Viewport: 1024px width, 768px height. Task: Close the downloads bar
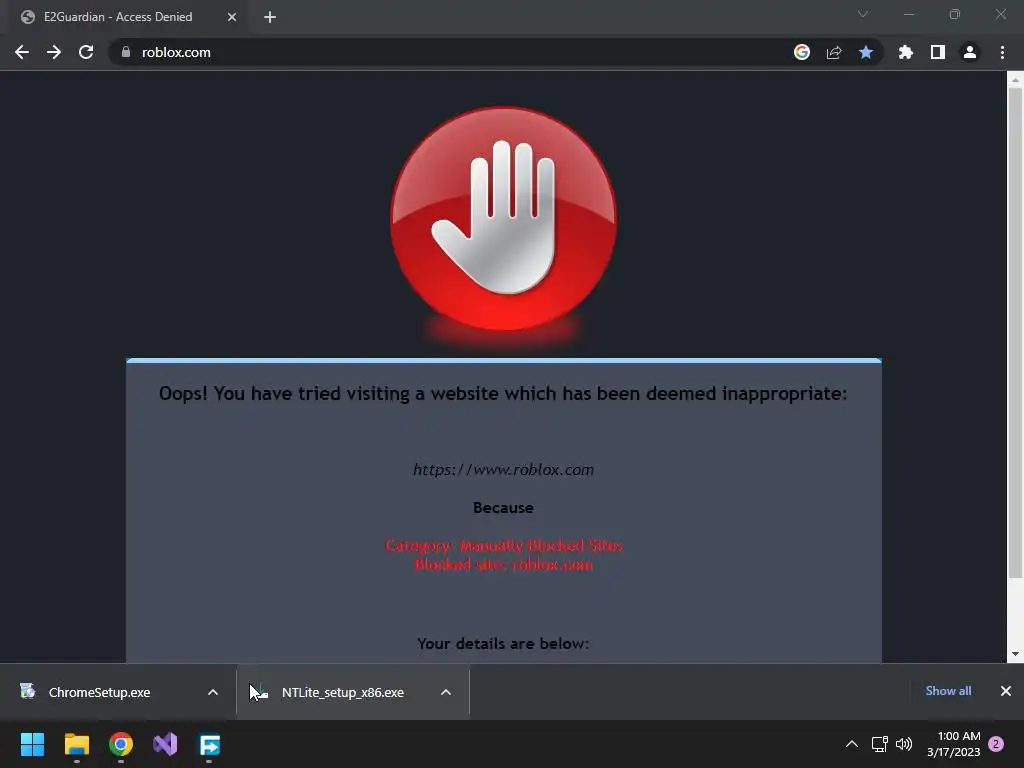click(1006, 691)
